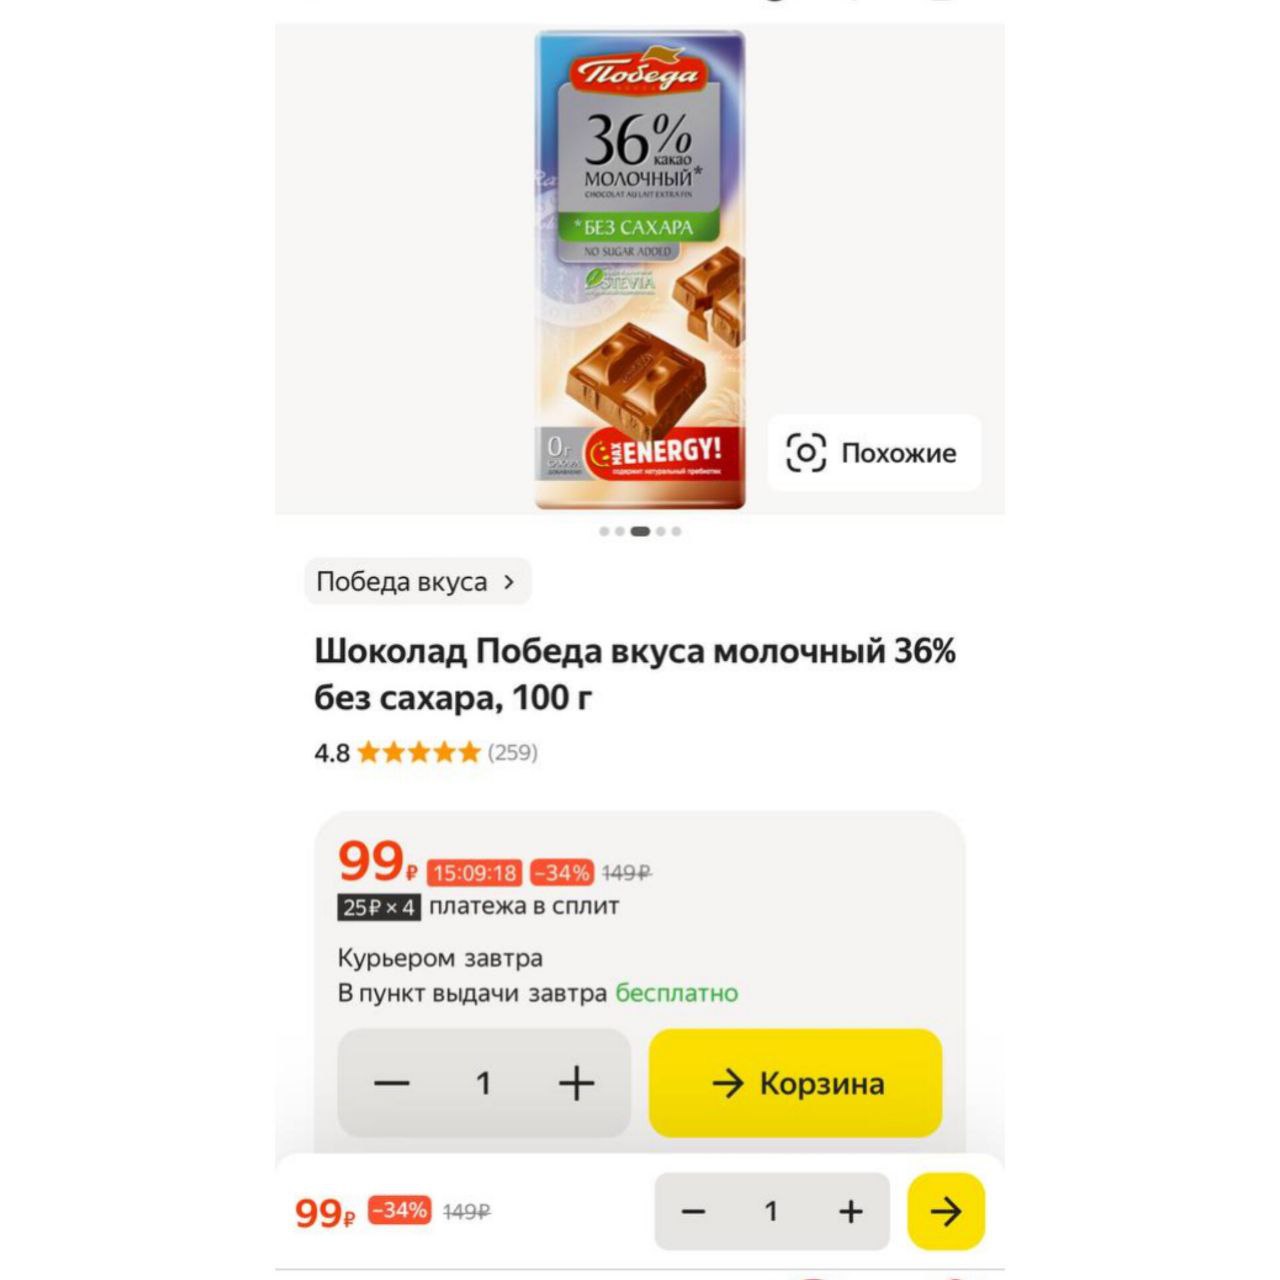The image size is (1280, 1280).
Task: Open reviews via the orange star rating
Action: point(419,753)
